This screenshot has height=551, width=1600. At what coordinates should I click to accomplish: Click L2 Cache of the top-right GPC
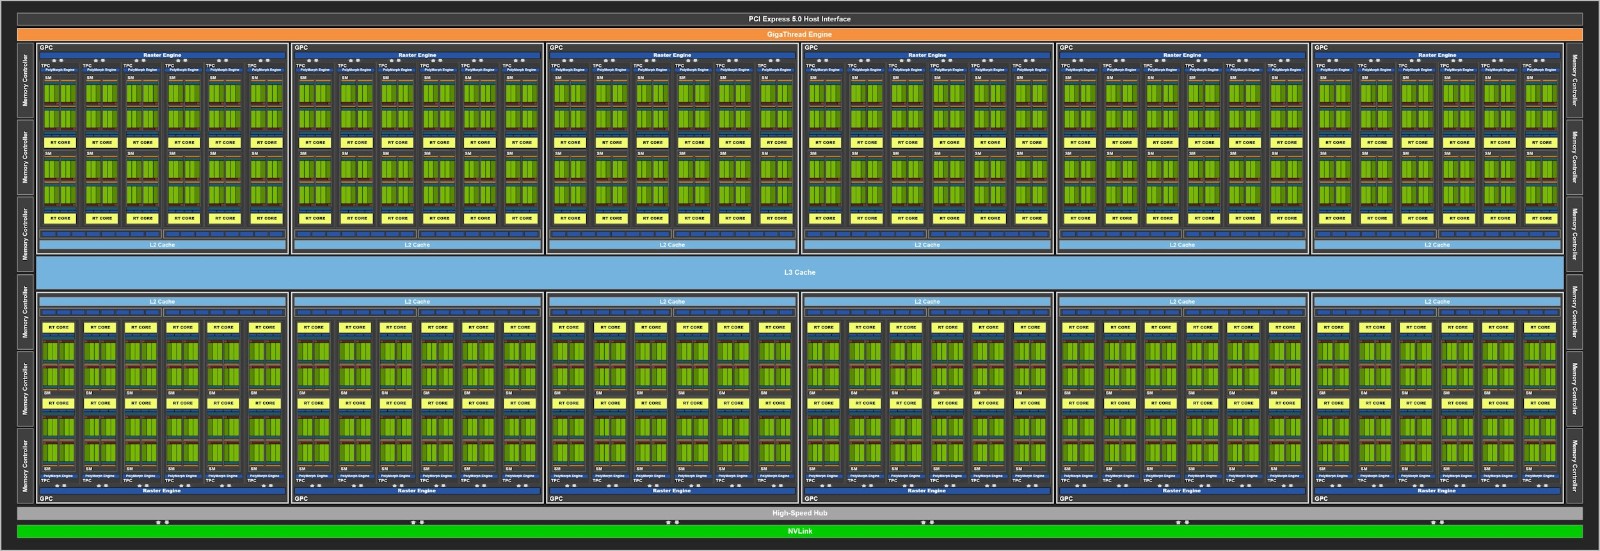(1437, 245)
